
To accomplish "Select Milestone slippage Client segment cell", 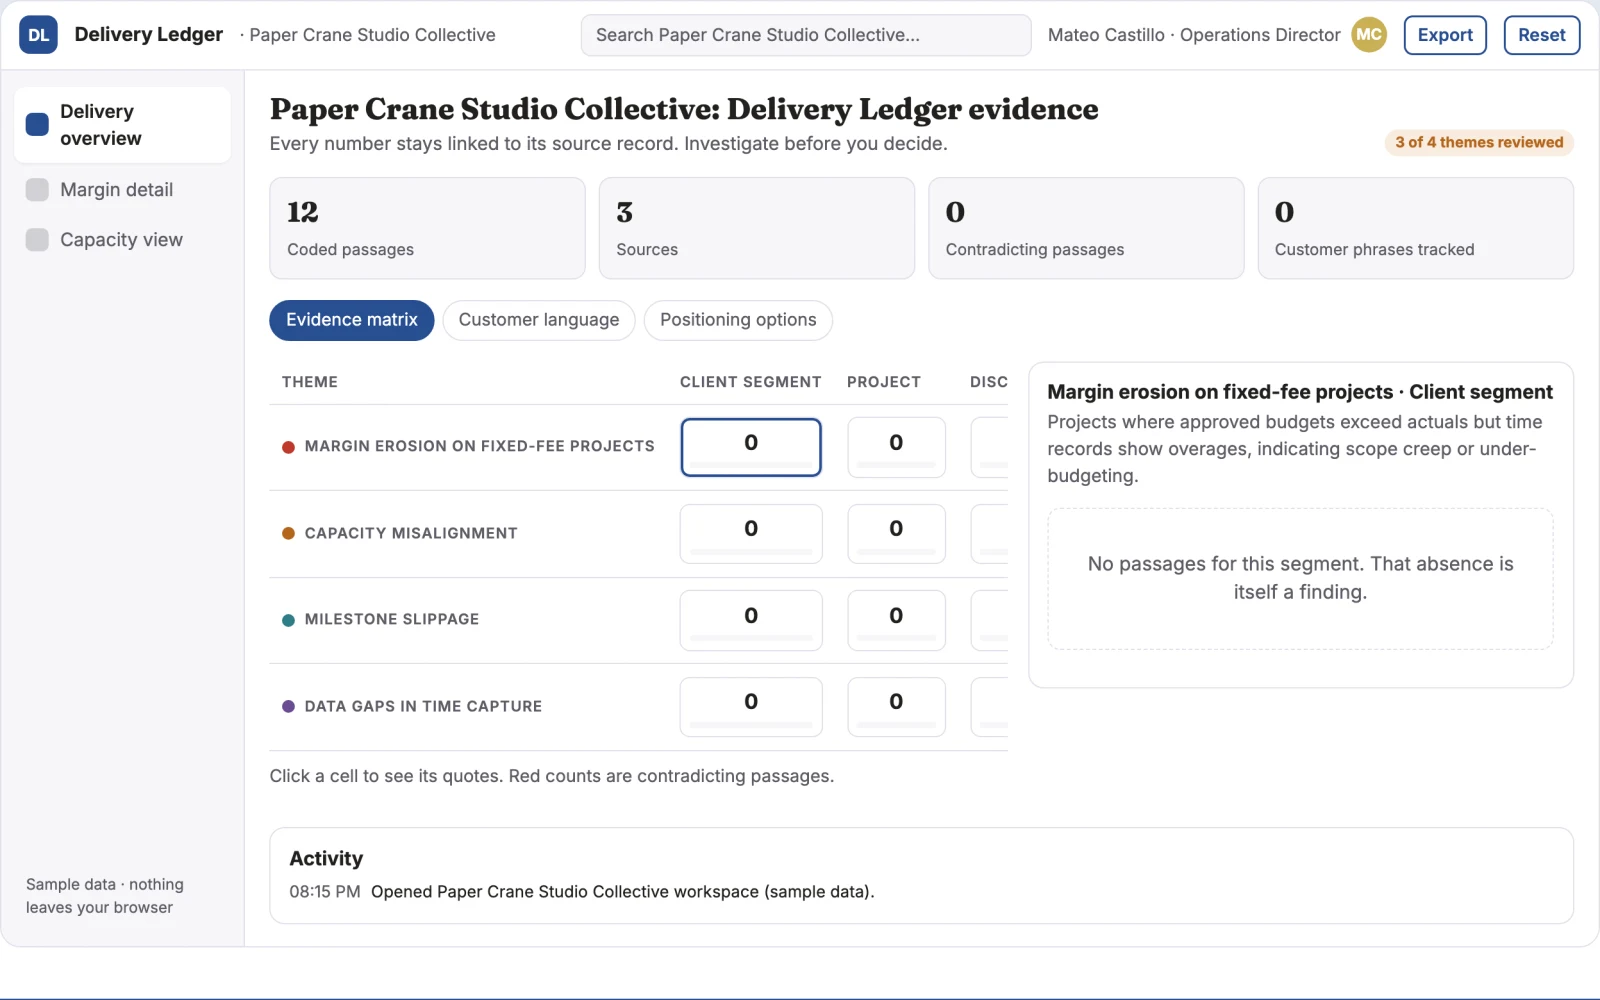I will (x=751, y=620).
